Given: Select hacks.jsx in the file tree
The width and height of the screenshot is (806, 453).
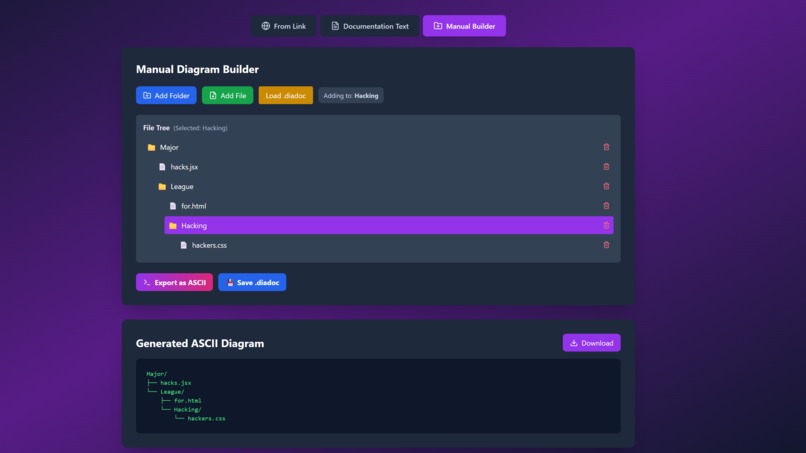Looking at the screenshot, I should pyautogui.click(x=383, y=167).
